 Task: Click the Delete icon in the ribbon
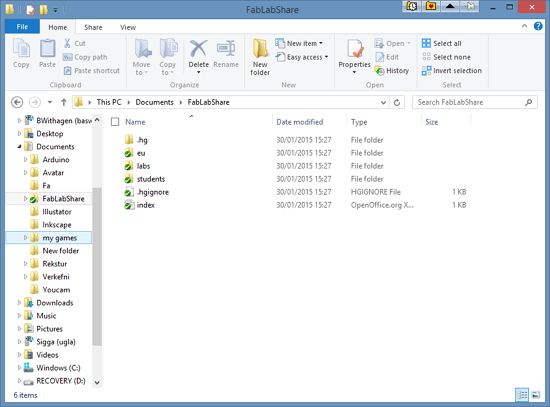coord(198,49)
